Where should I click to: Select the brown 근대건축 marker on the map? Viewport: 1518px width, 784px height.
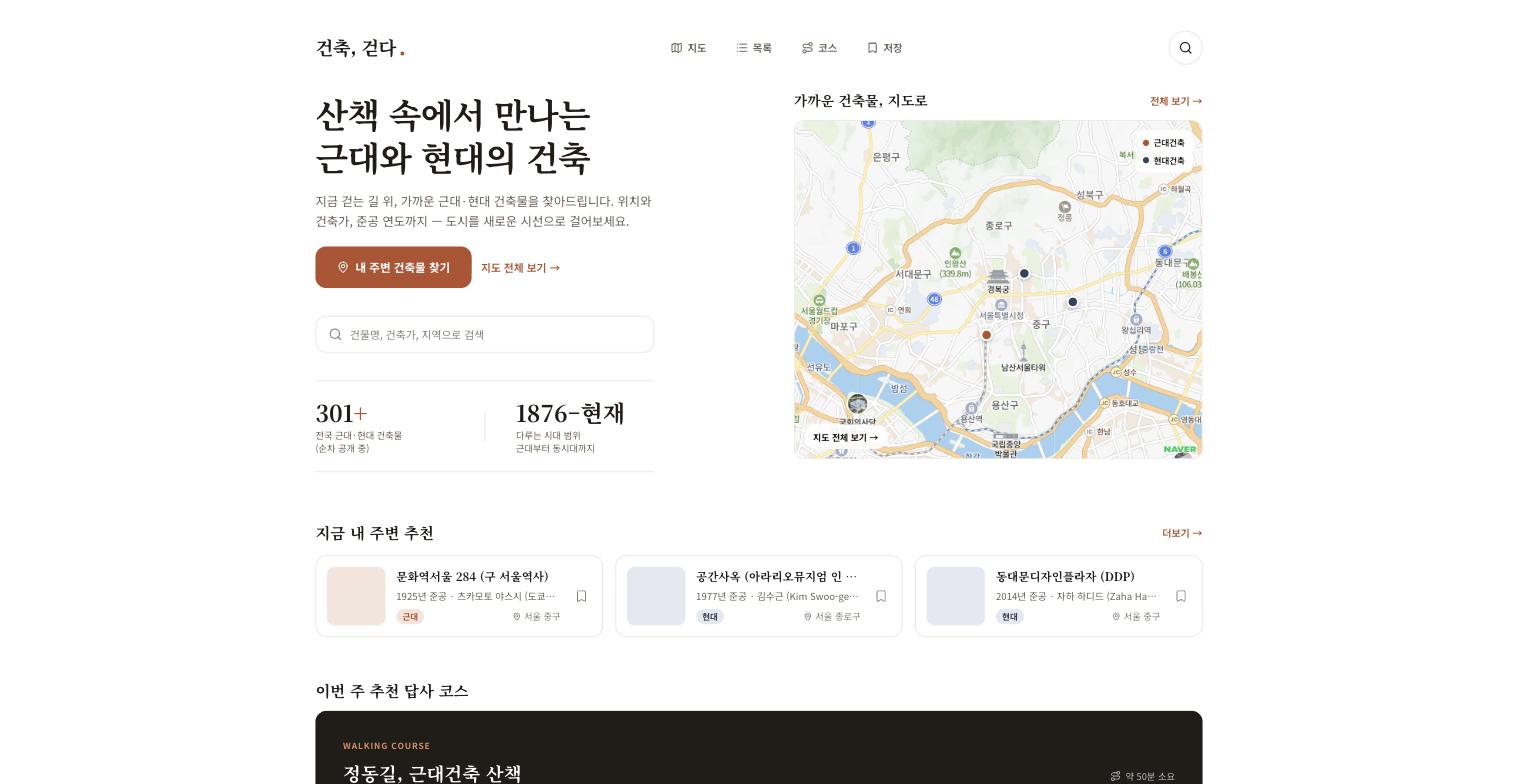(986, 335)
